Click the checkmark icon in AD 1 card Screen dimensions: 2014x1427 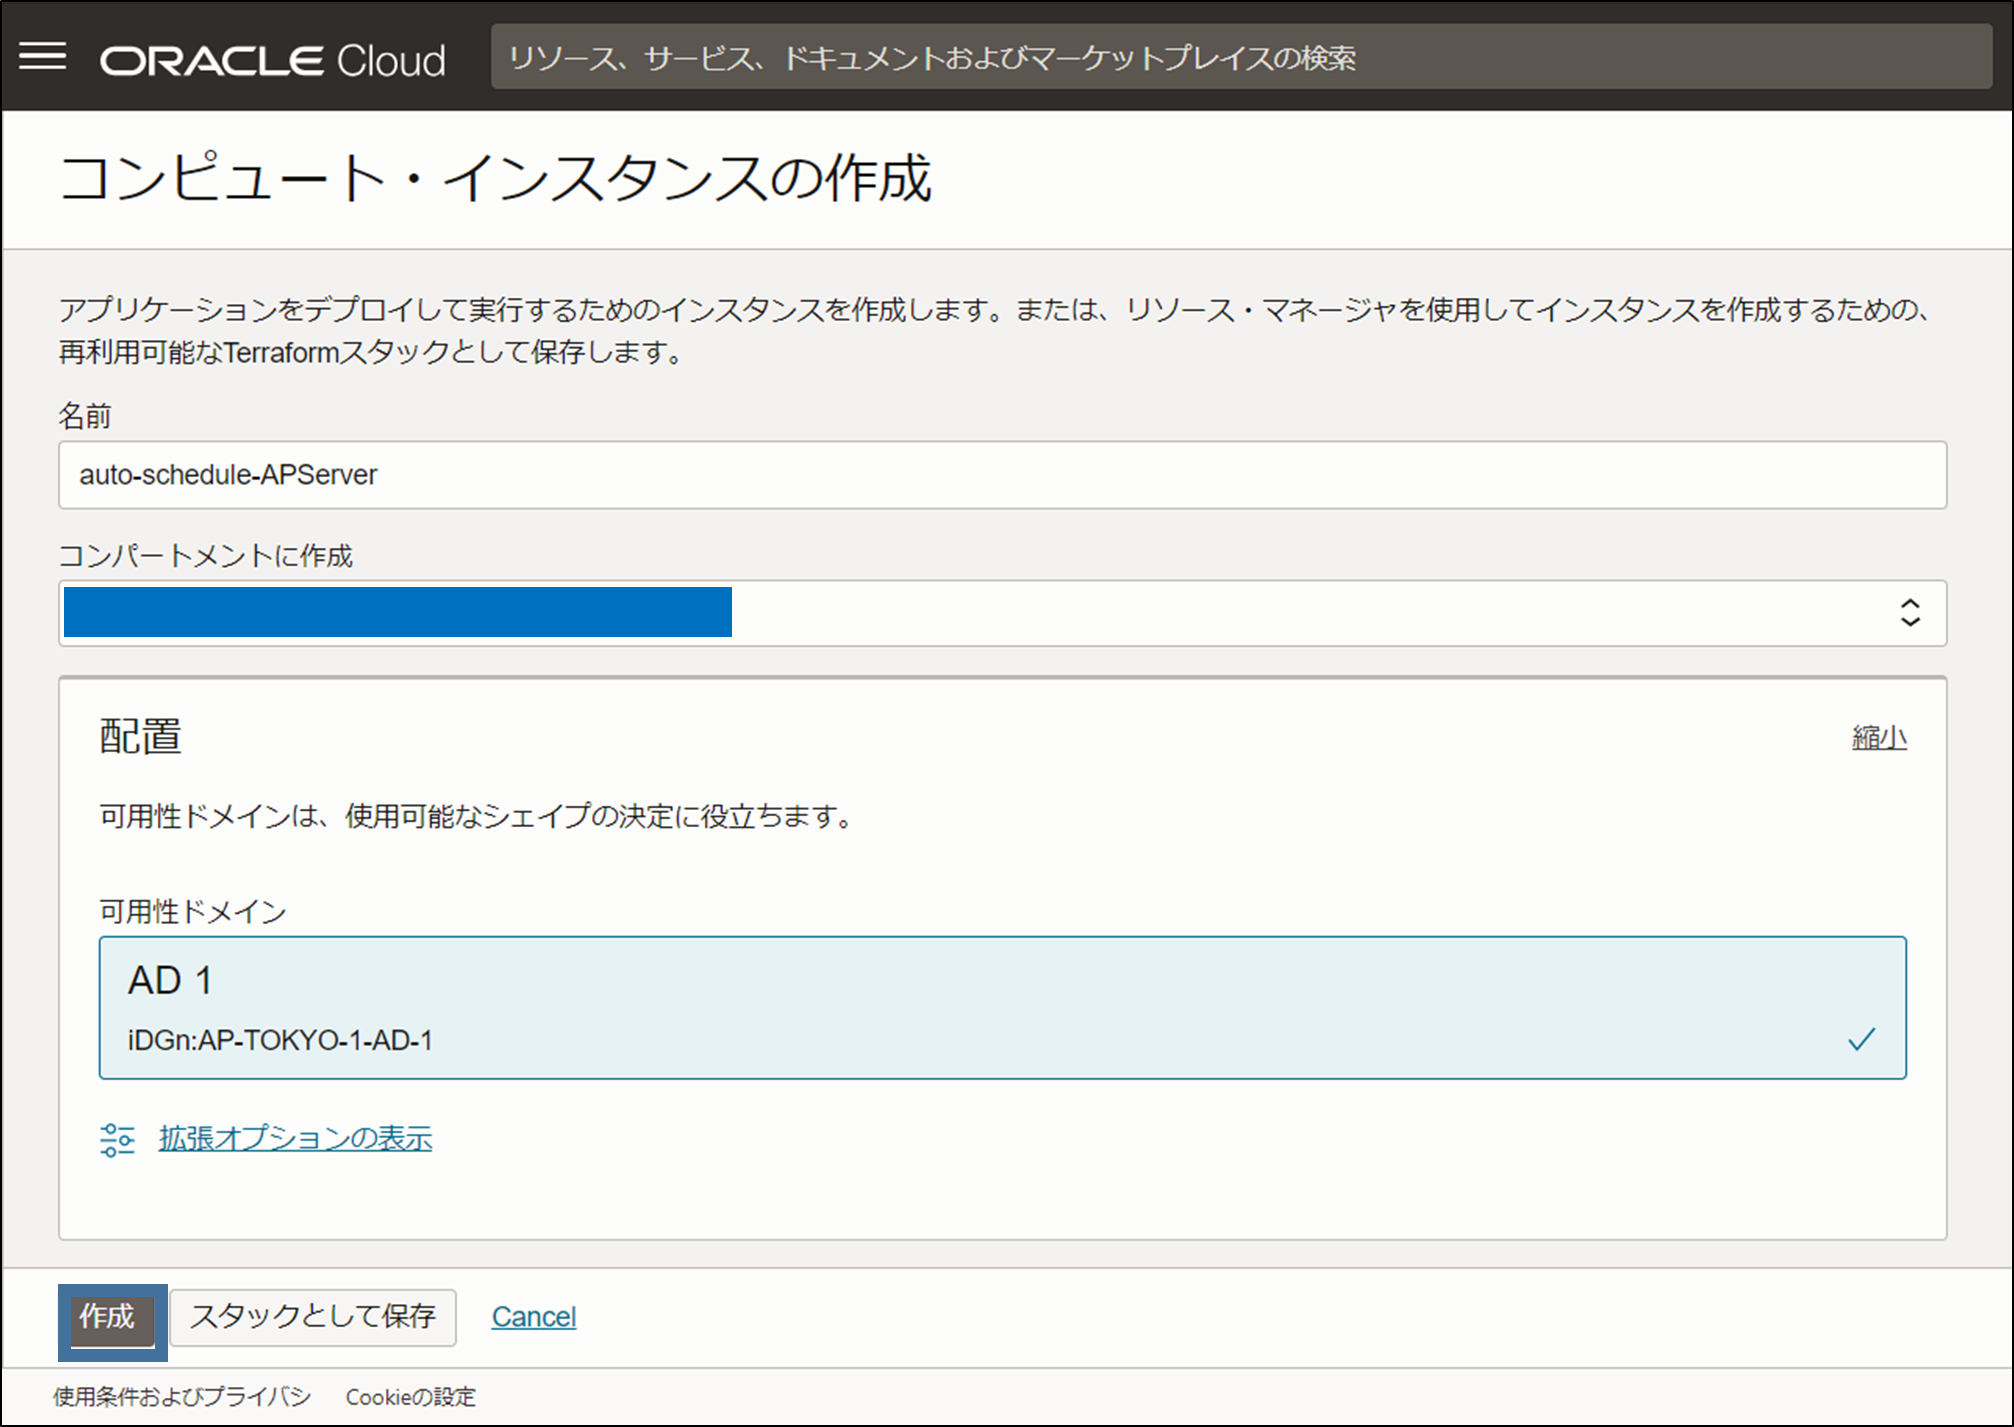pos(1861,1040)
